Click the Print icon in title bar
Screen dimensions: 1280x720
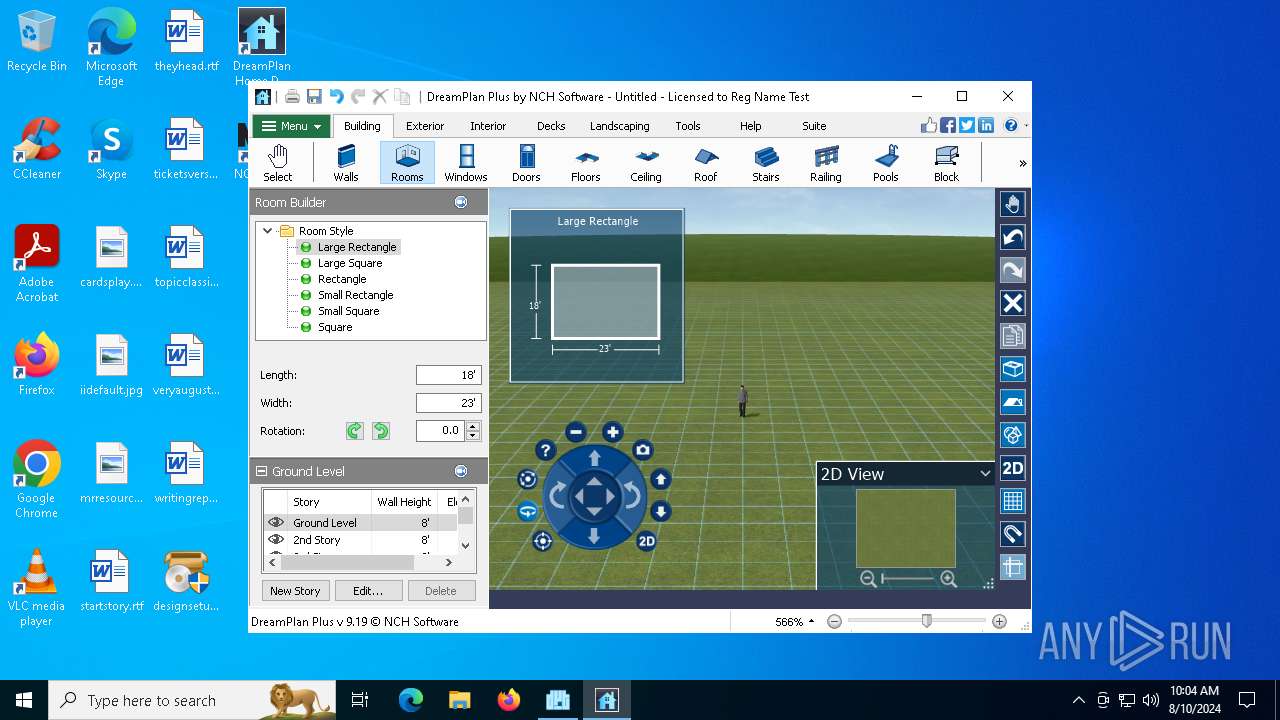click(292, 97)
